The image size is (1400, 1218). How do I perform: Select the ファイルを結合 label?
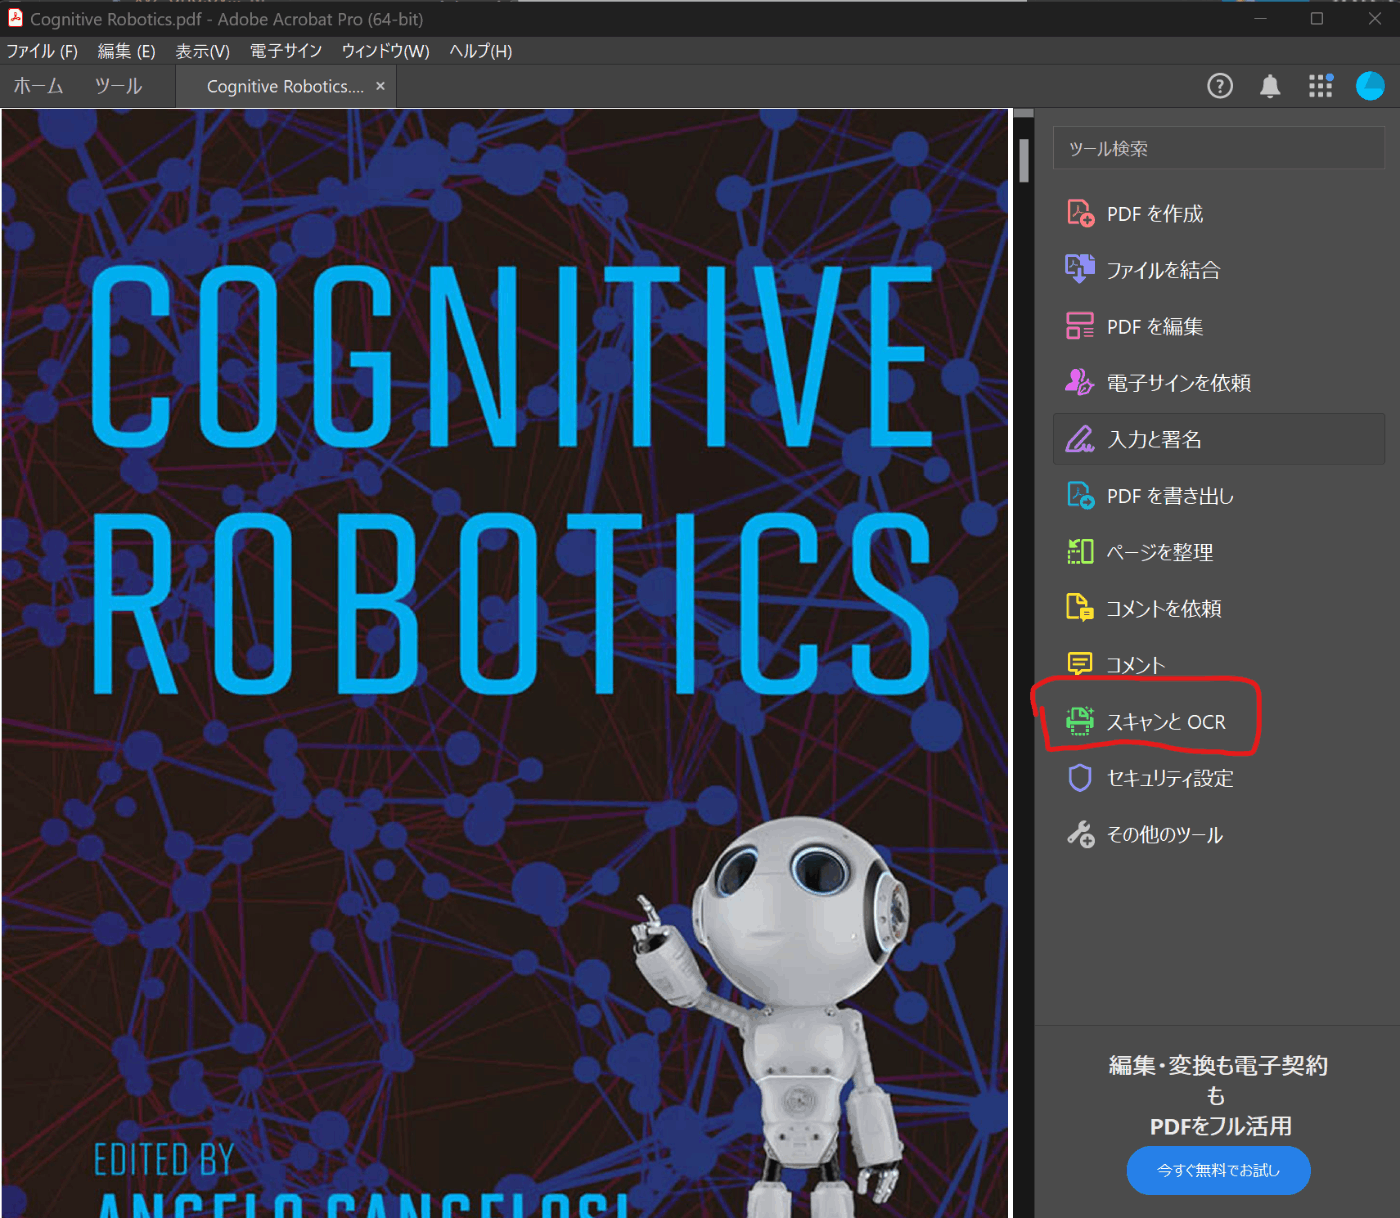point(1163,270)
